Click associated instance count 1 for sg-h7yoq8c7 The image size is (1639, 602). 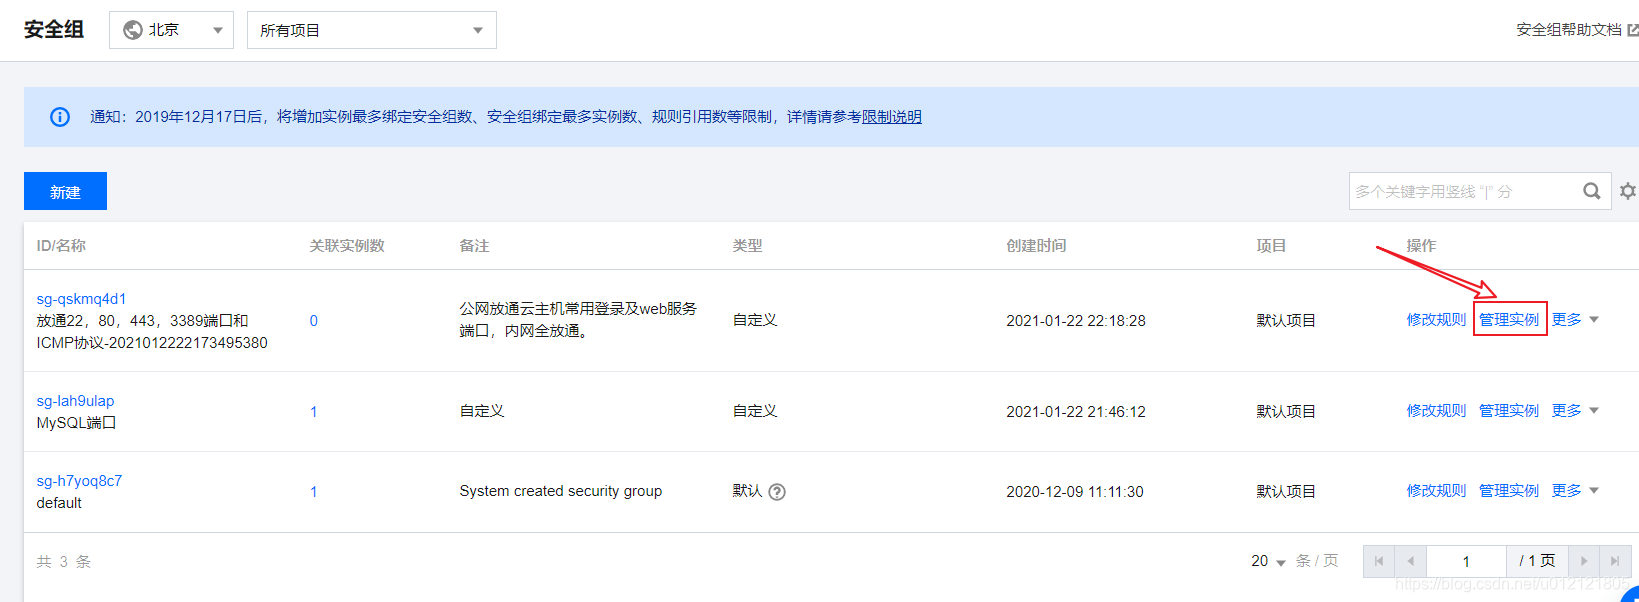tap(314, 492)
